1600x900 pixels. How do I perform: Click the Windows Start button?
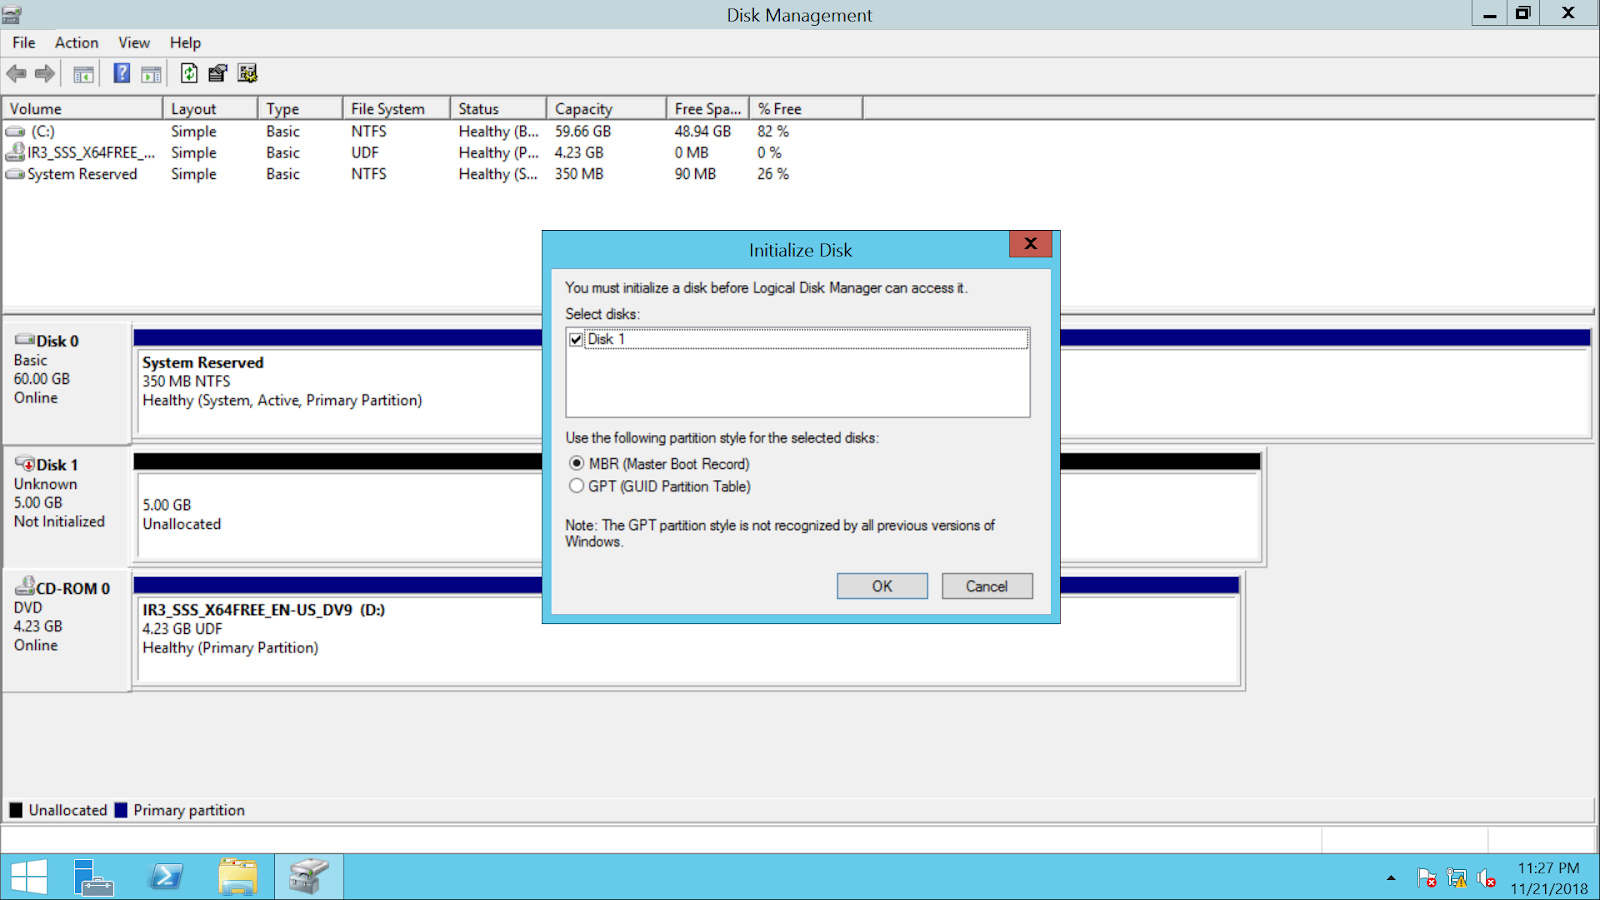(x=30, y=876)
